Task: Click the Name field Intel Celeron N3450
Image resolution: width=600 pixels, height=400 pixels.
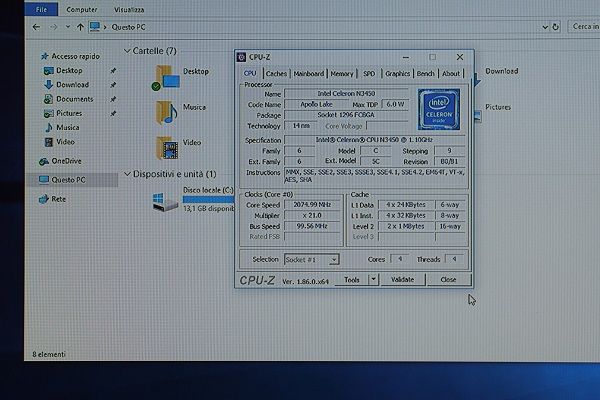Action: tap(346, 93)
